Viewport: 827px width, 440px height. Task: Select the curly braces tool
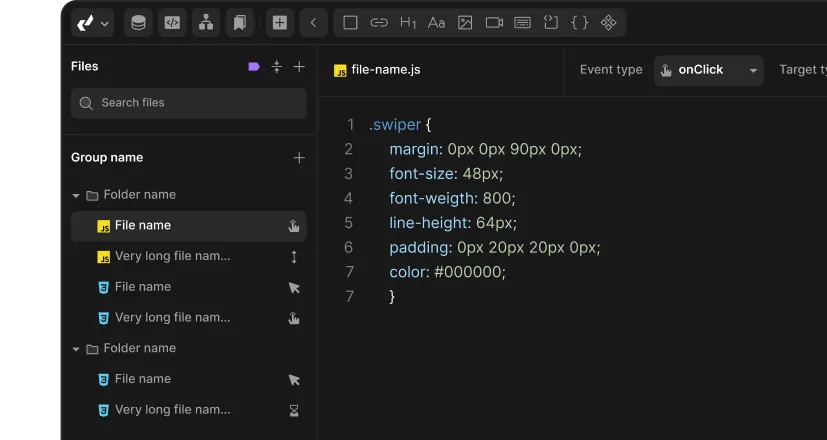tap(580, 23)
